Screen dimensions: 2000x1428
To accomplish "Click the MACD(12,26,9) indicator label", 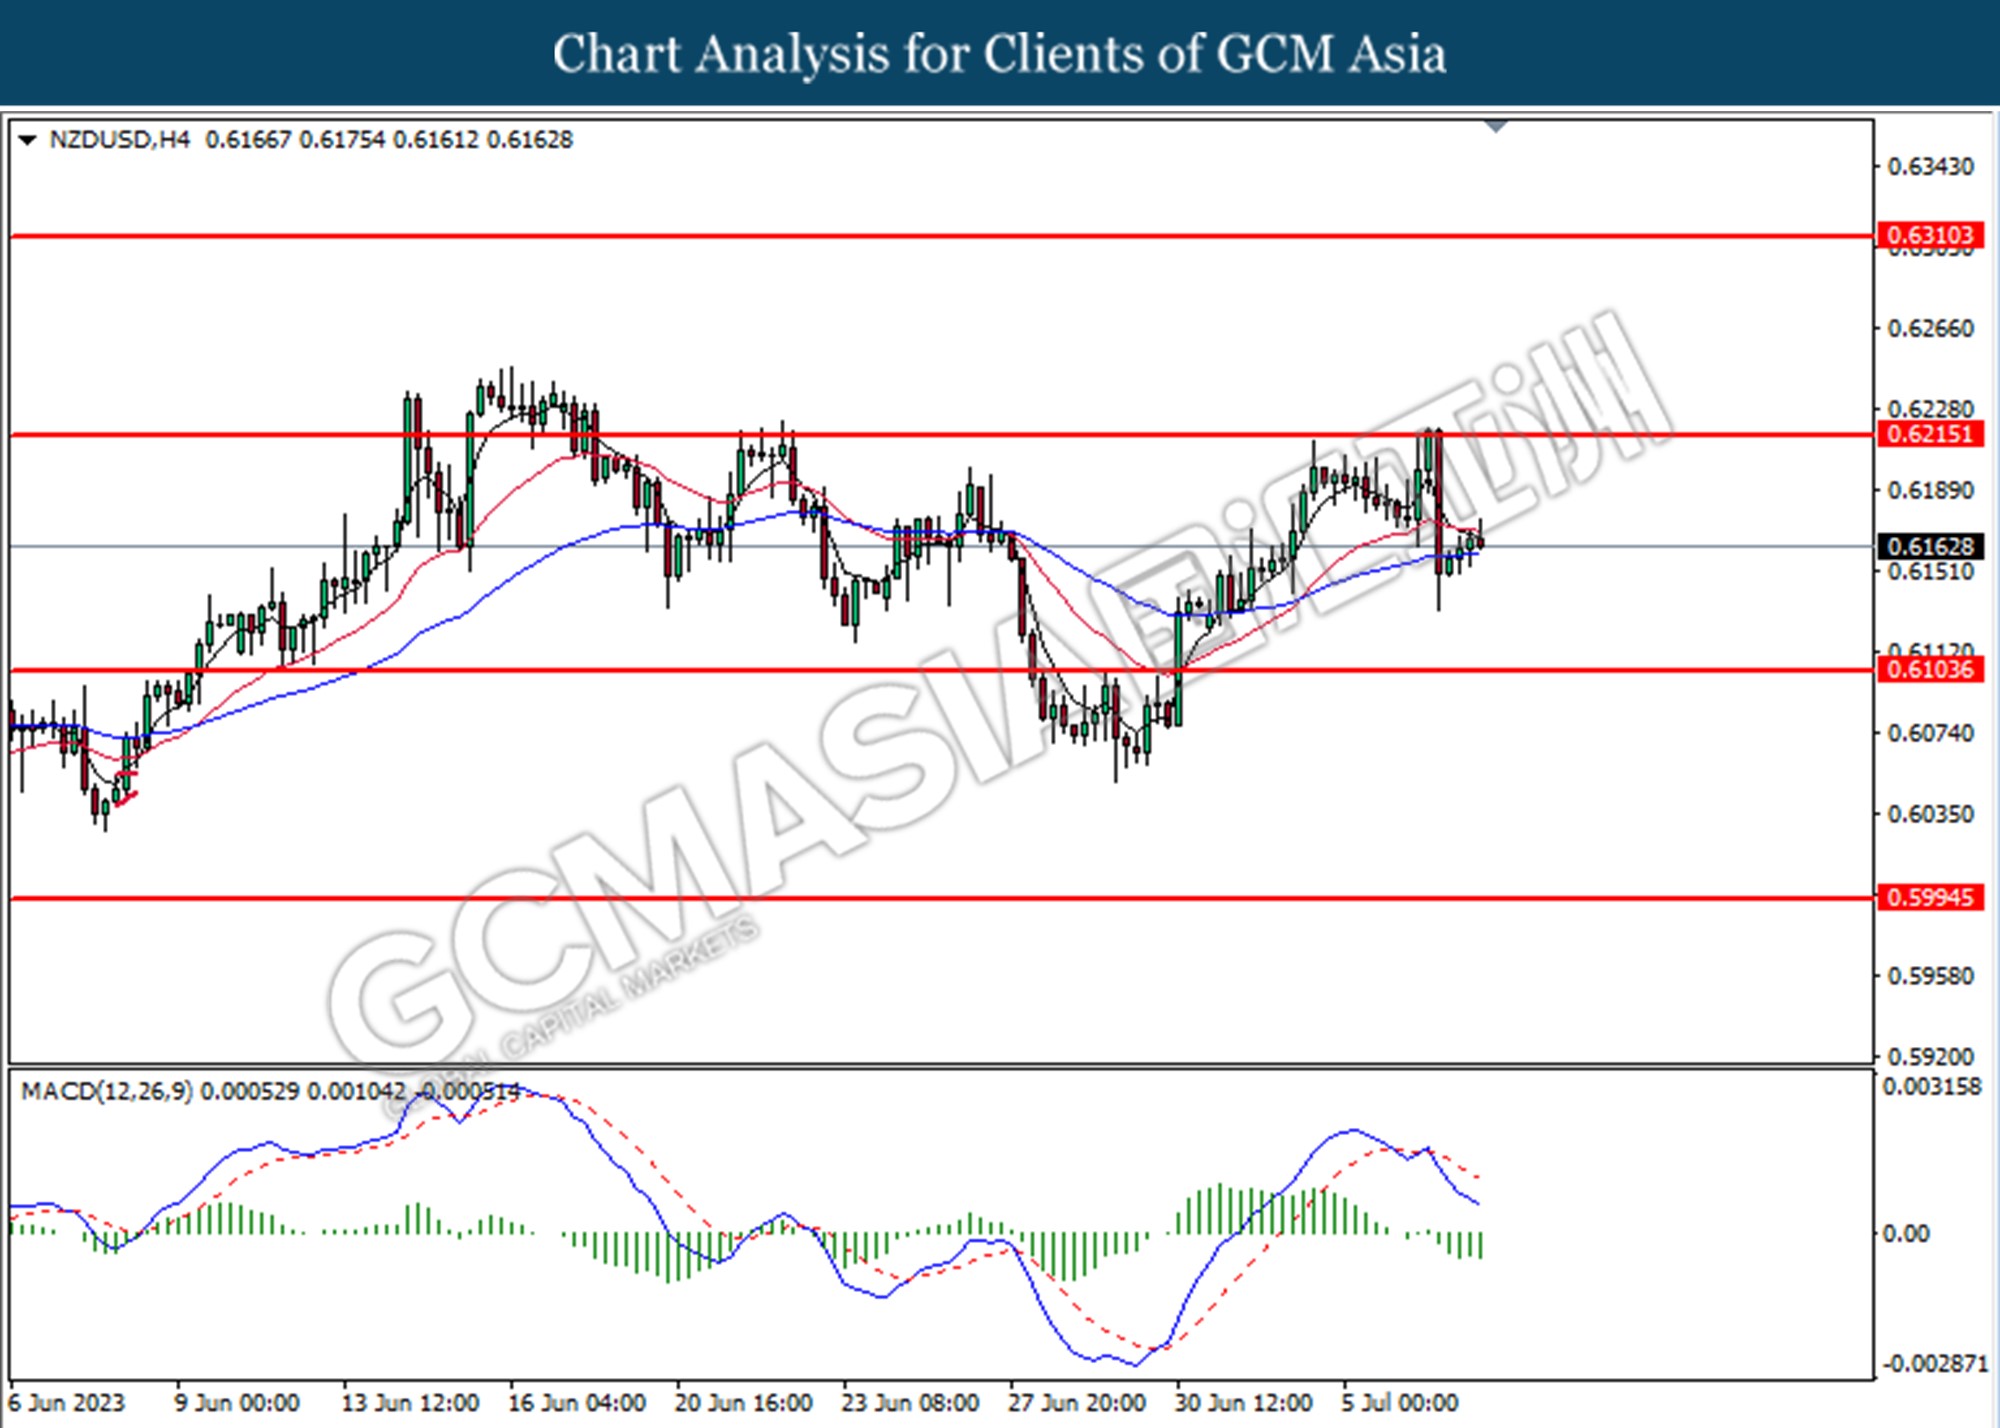I will coord(107,1091).
